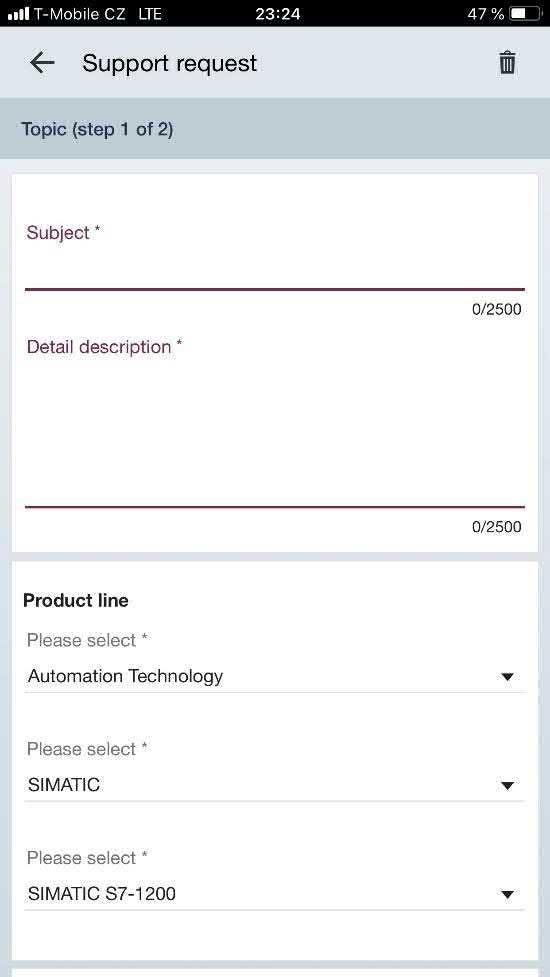Tap the battery icon in status bar
Viewport: 550px width, 977px height.
pos(525,14)
